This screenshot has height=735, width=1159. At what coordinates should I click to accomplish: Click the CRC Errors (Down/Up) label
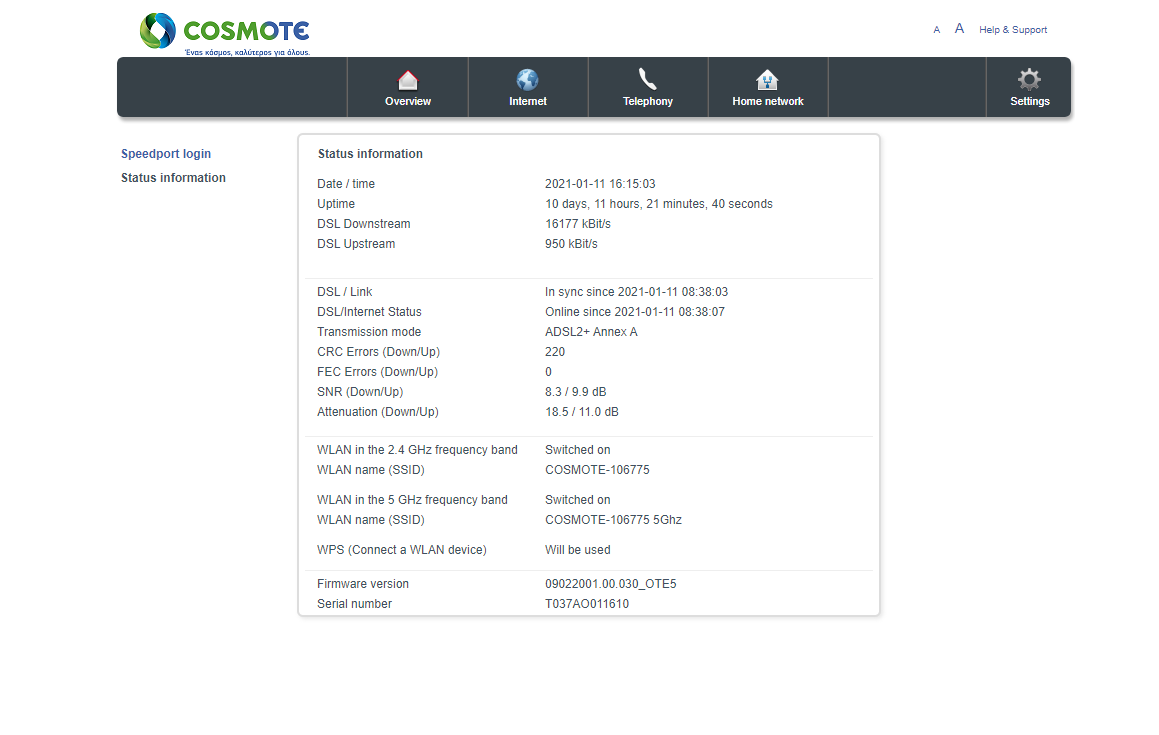point(378,352)
